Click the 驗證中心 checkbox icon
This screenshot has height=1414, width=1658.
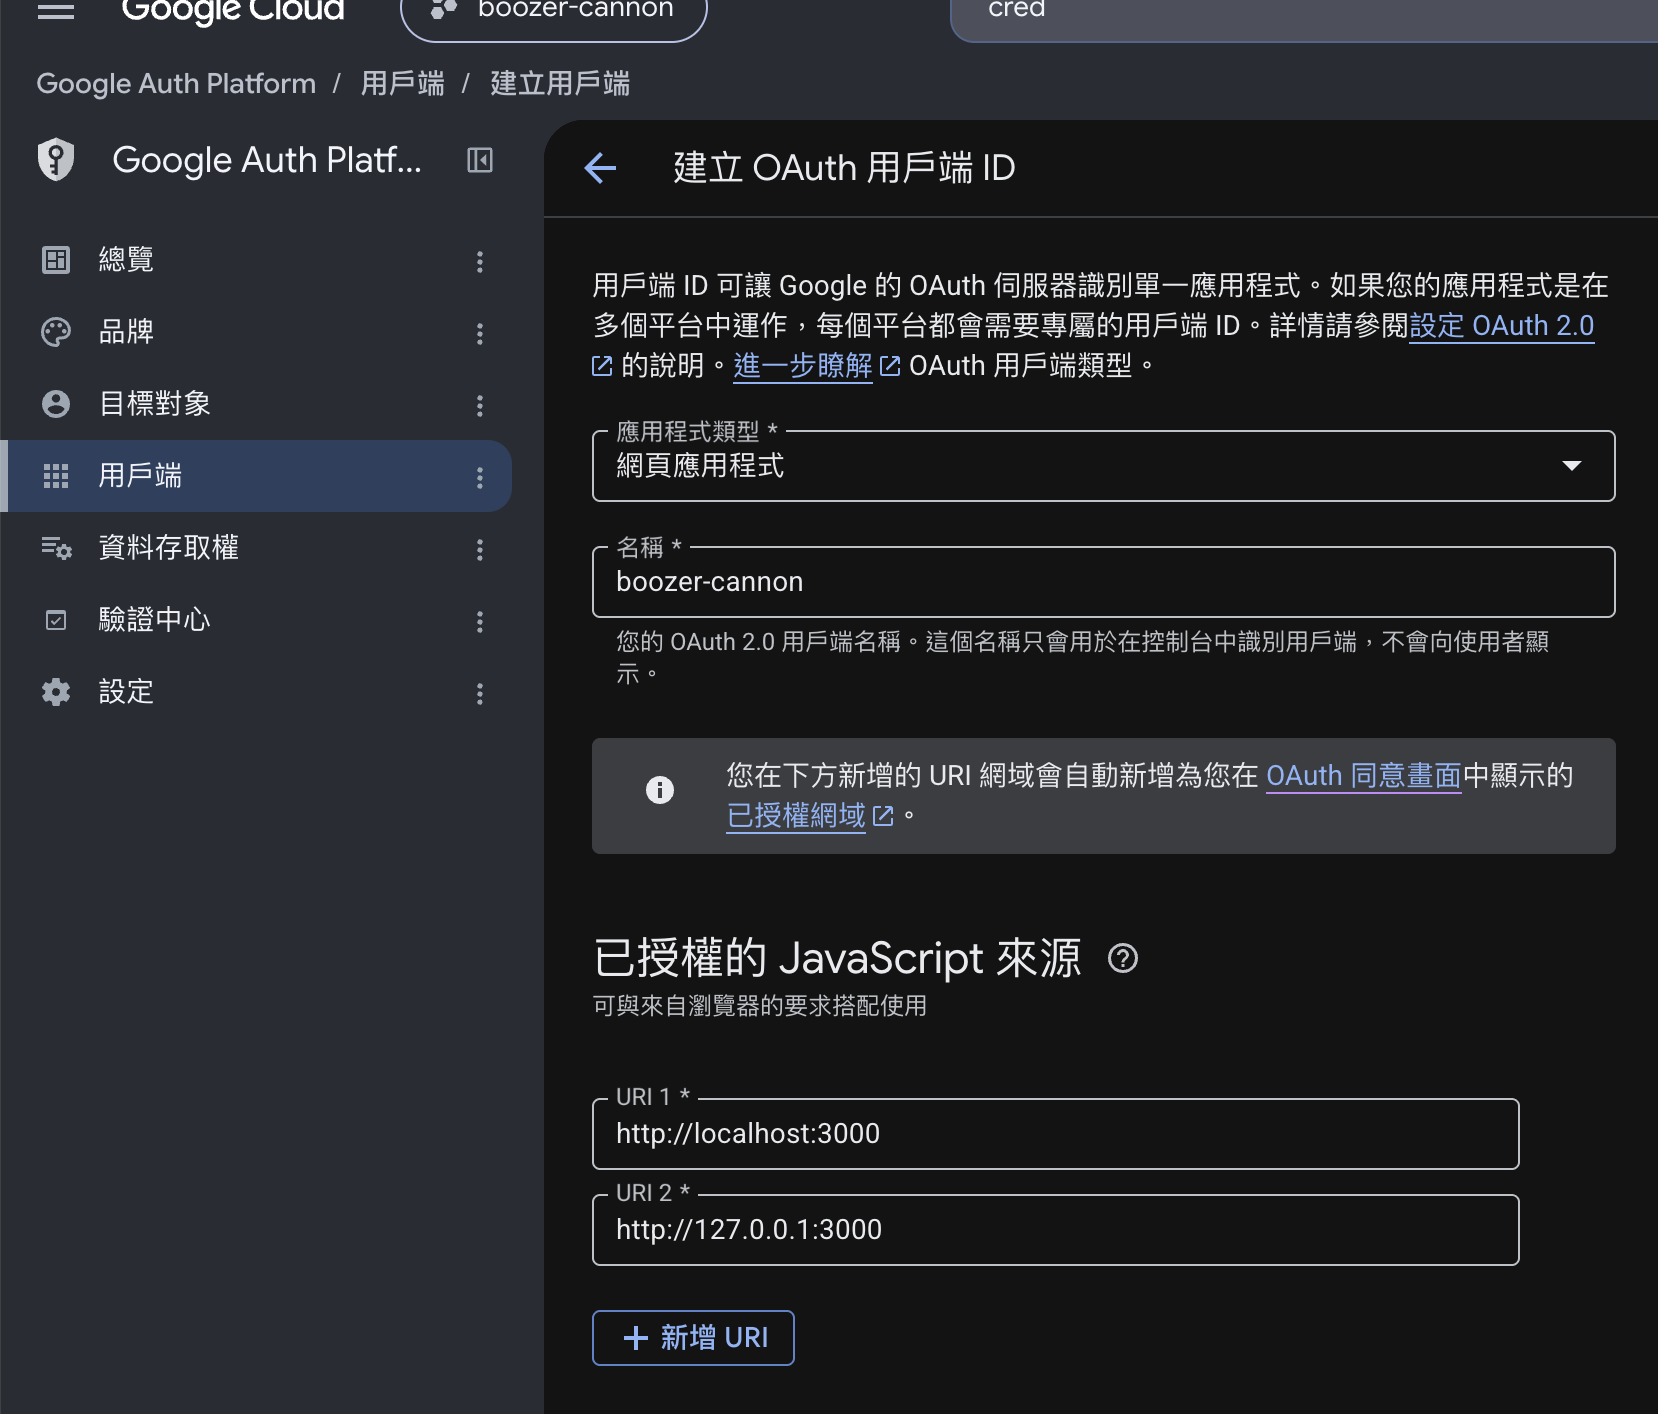56,620
